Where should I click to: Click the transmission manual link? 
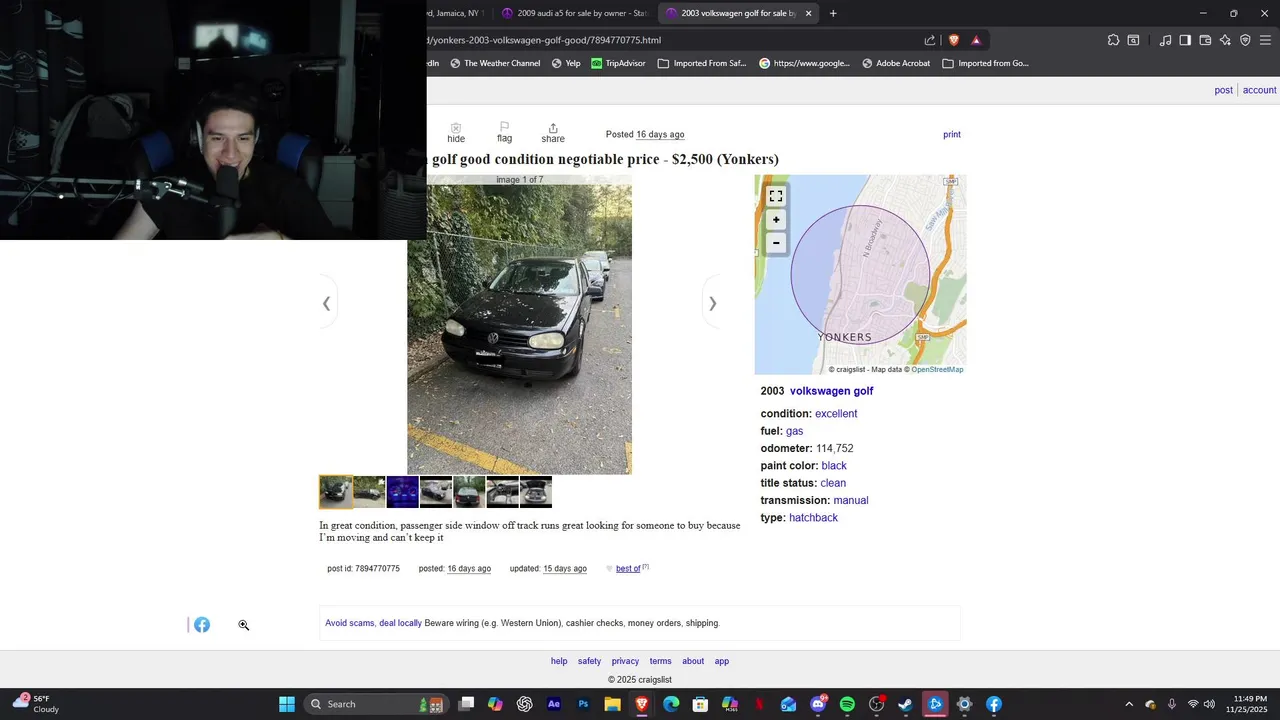pos(851,500)
